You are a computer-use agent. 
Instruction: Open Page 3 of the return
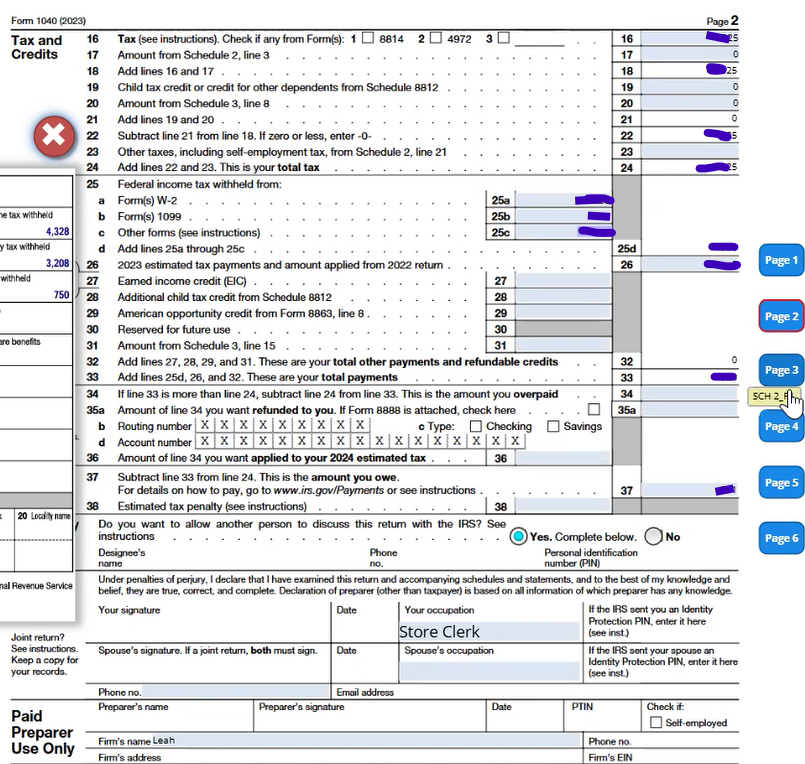[781, 370]
